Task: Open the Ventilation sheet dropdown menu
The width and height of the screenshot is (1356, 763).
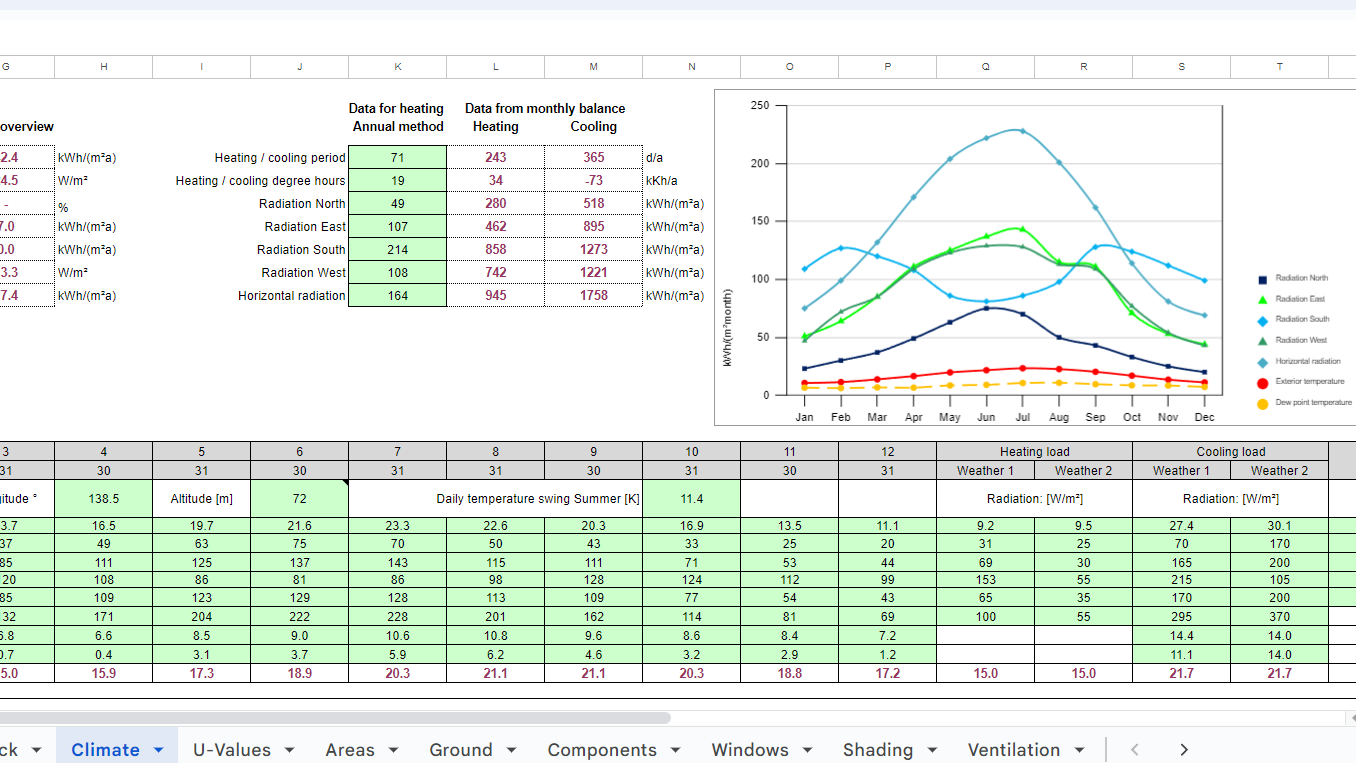Action: click(x=1078, y=749)
